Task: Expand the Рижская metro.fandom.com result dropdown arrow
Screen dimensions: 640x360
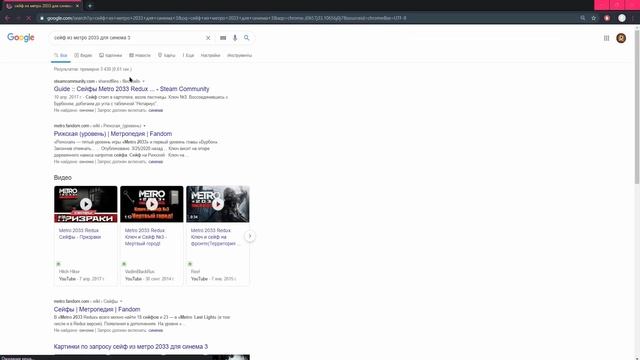Action: click(x=144, y=126)
